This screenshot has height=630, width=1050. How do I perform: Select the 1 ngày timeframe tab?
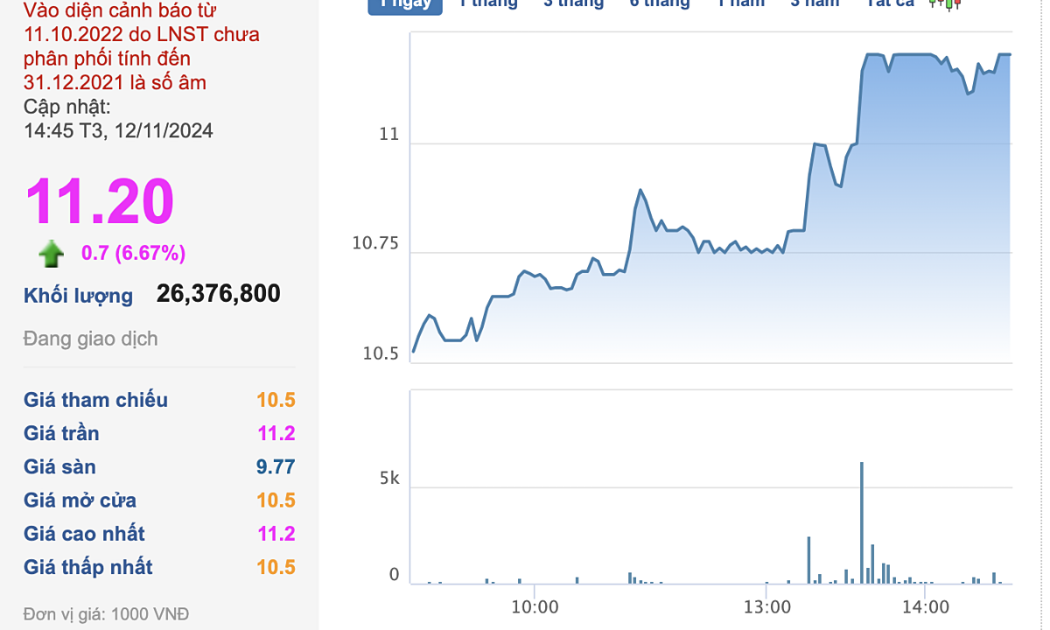[405, 3]
